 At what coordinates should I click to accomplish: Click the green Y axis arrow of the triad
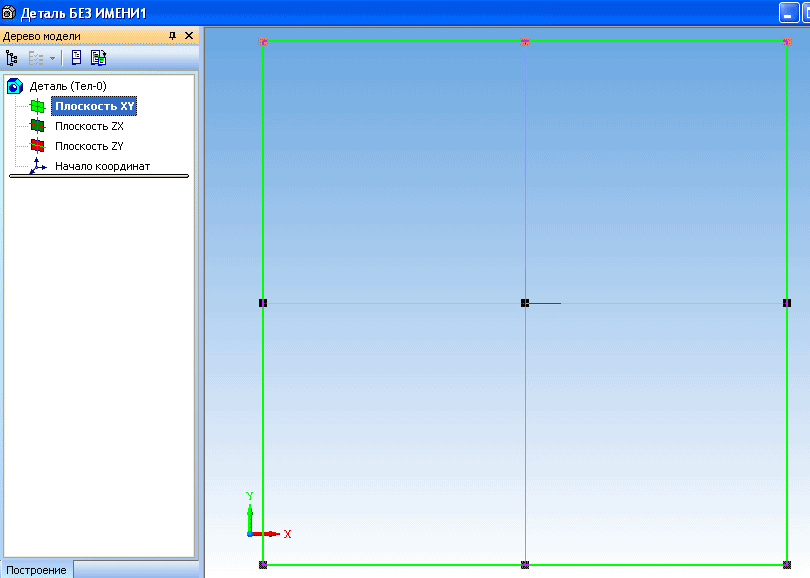[x=250, y=518]
